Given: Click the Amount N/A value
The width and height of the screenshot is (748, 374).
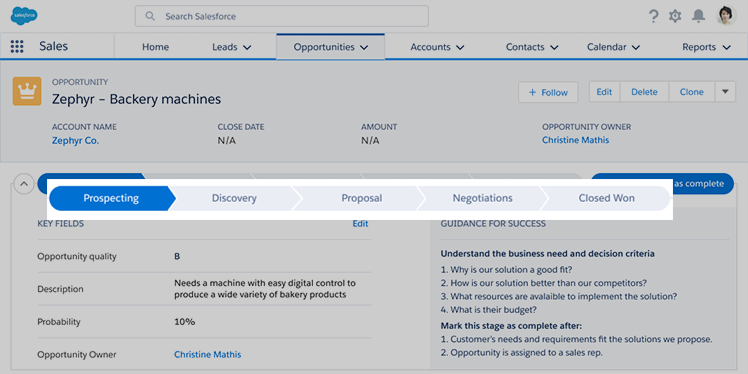Looking at the screenshot, I should coord(370,141).
